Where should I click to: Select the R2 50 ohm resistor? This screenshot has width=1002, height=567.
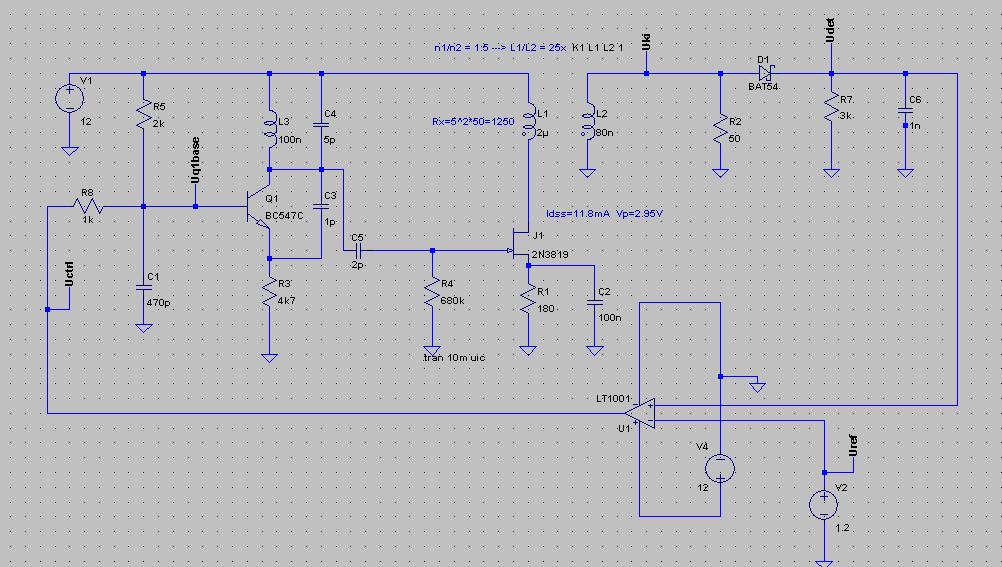(x=720, y=130)
